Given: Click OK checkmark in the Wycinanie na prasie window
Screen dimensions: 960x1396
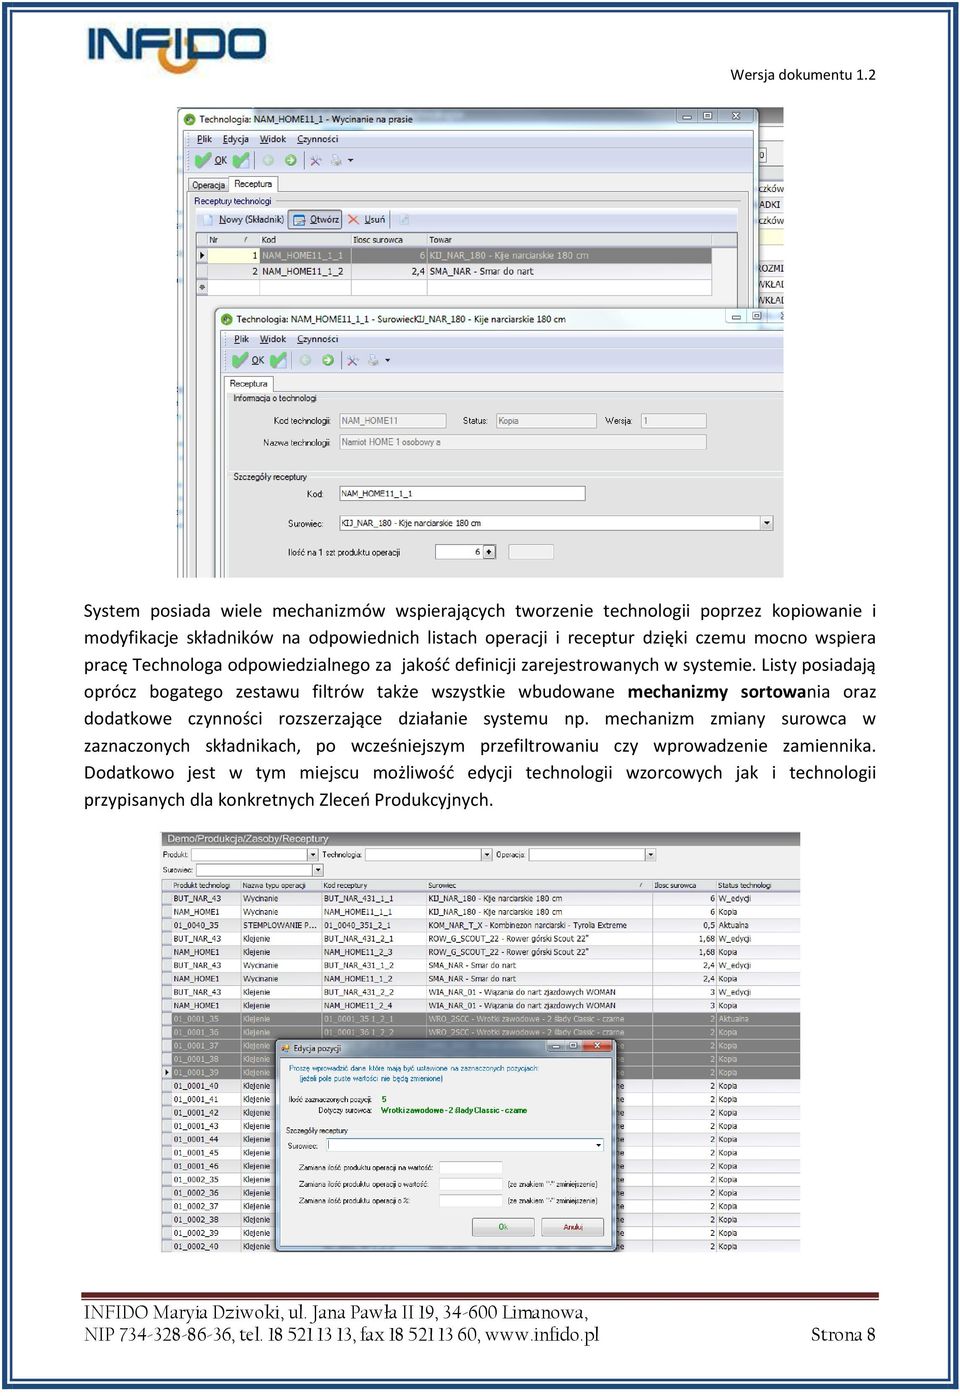Looking at the screenshot, I should pyautogui.click(x=211, y=160).
